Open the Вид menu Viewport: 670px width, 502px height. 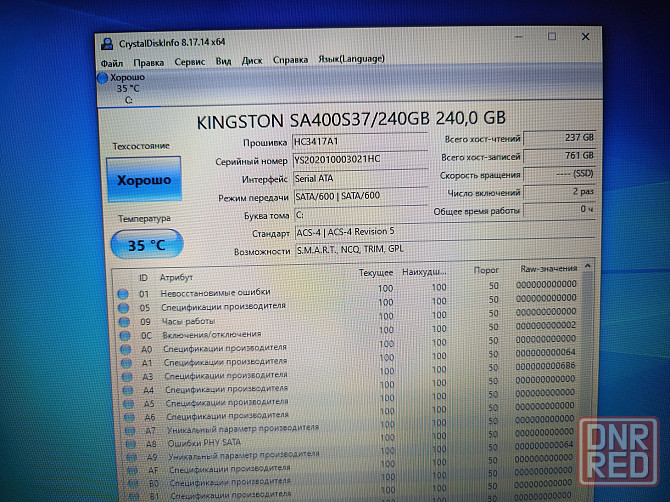(223, 62)
